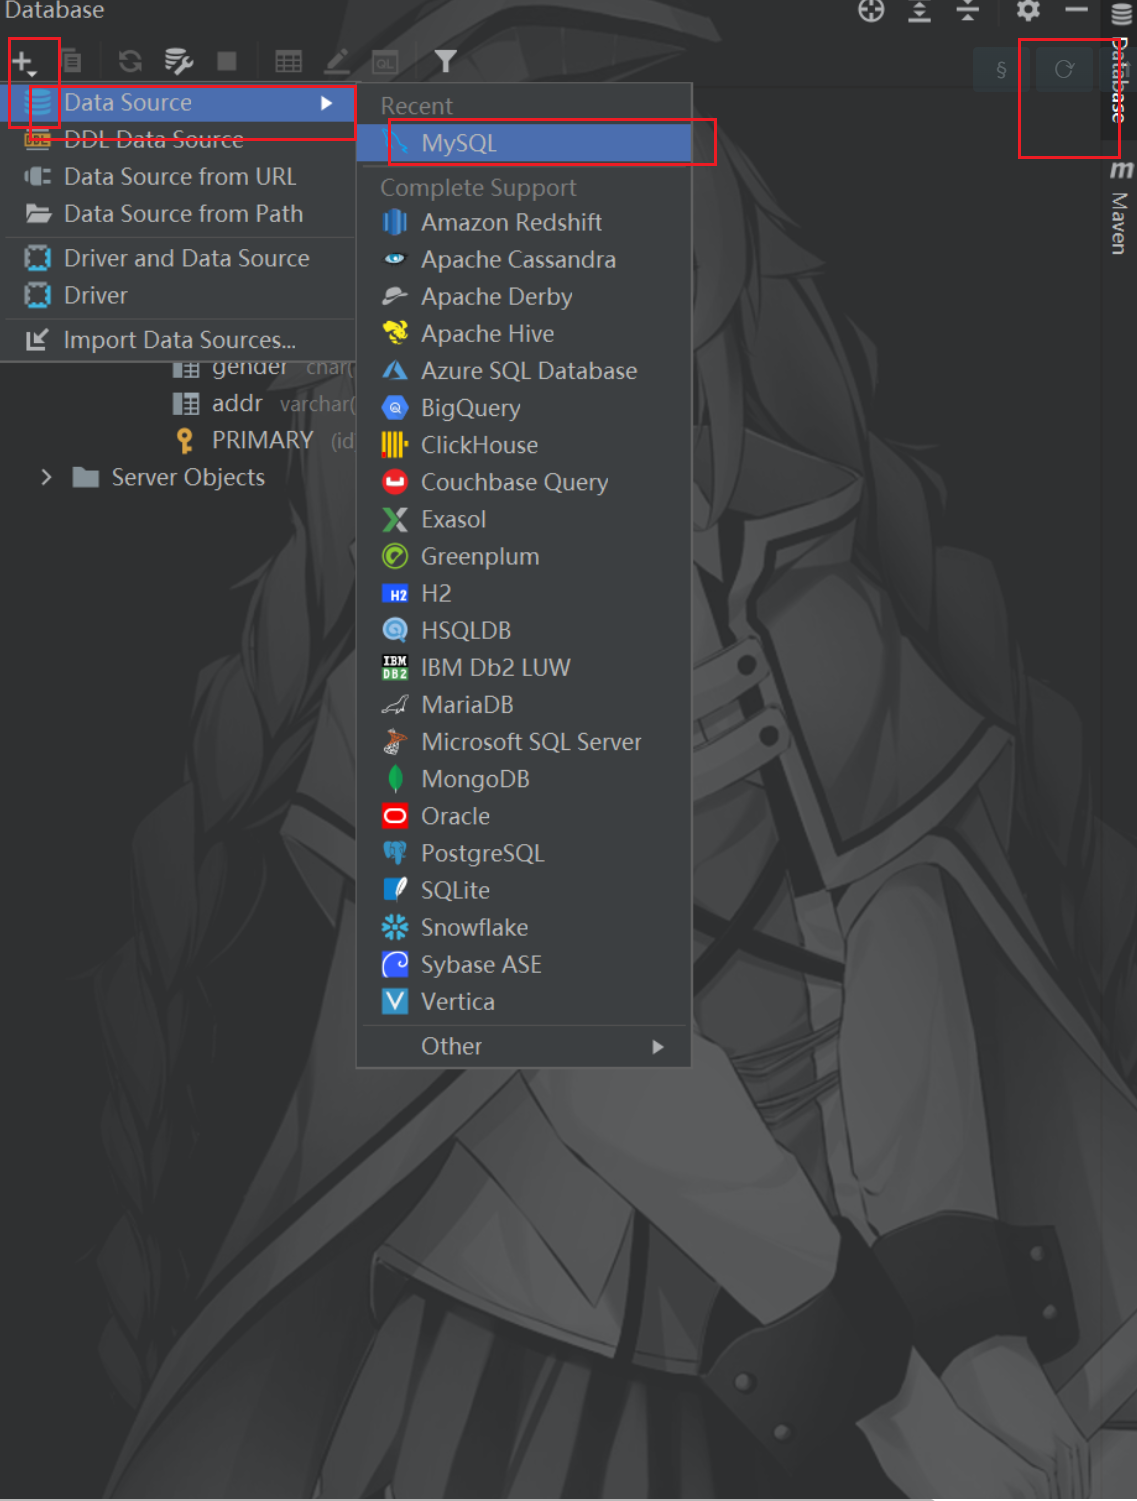The width and height of the screenshot is (1137, 1501).
Task: Choose Vertica data source
Action: (524, 1002)
